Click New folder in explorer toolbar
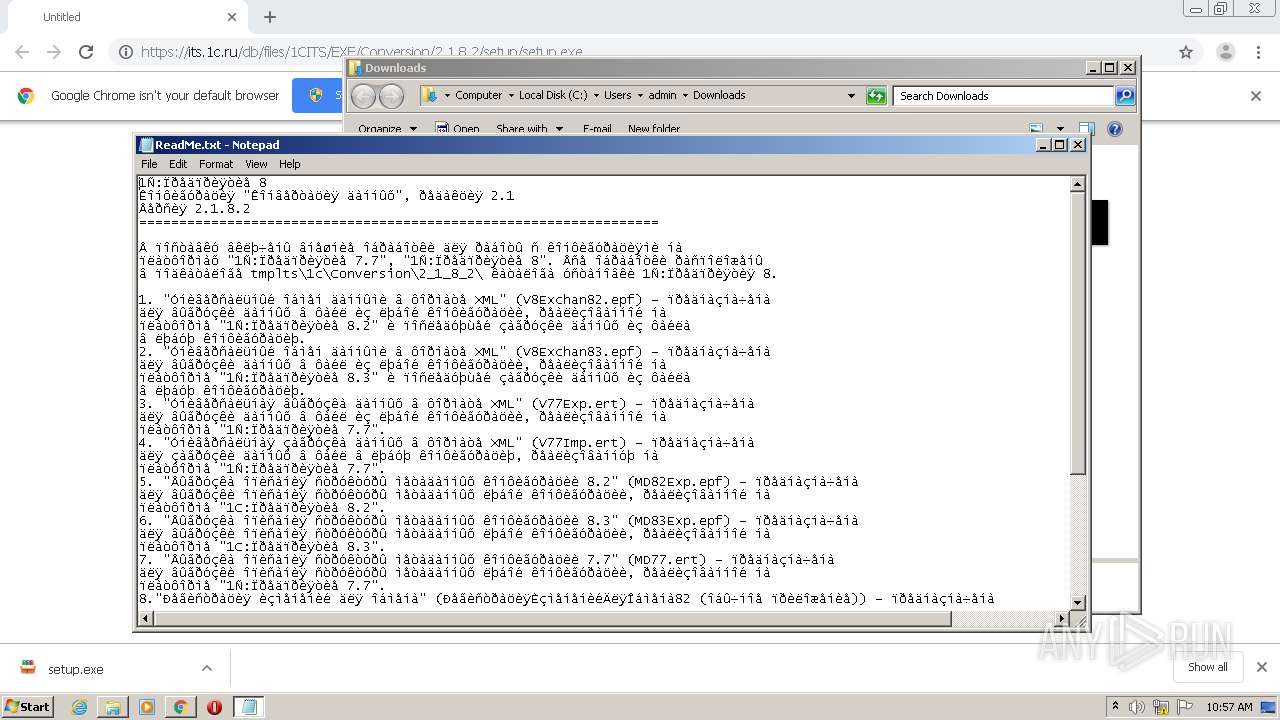The height and width of the screenshot is (720, 1280). click(654, 129)
